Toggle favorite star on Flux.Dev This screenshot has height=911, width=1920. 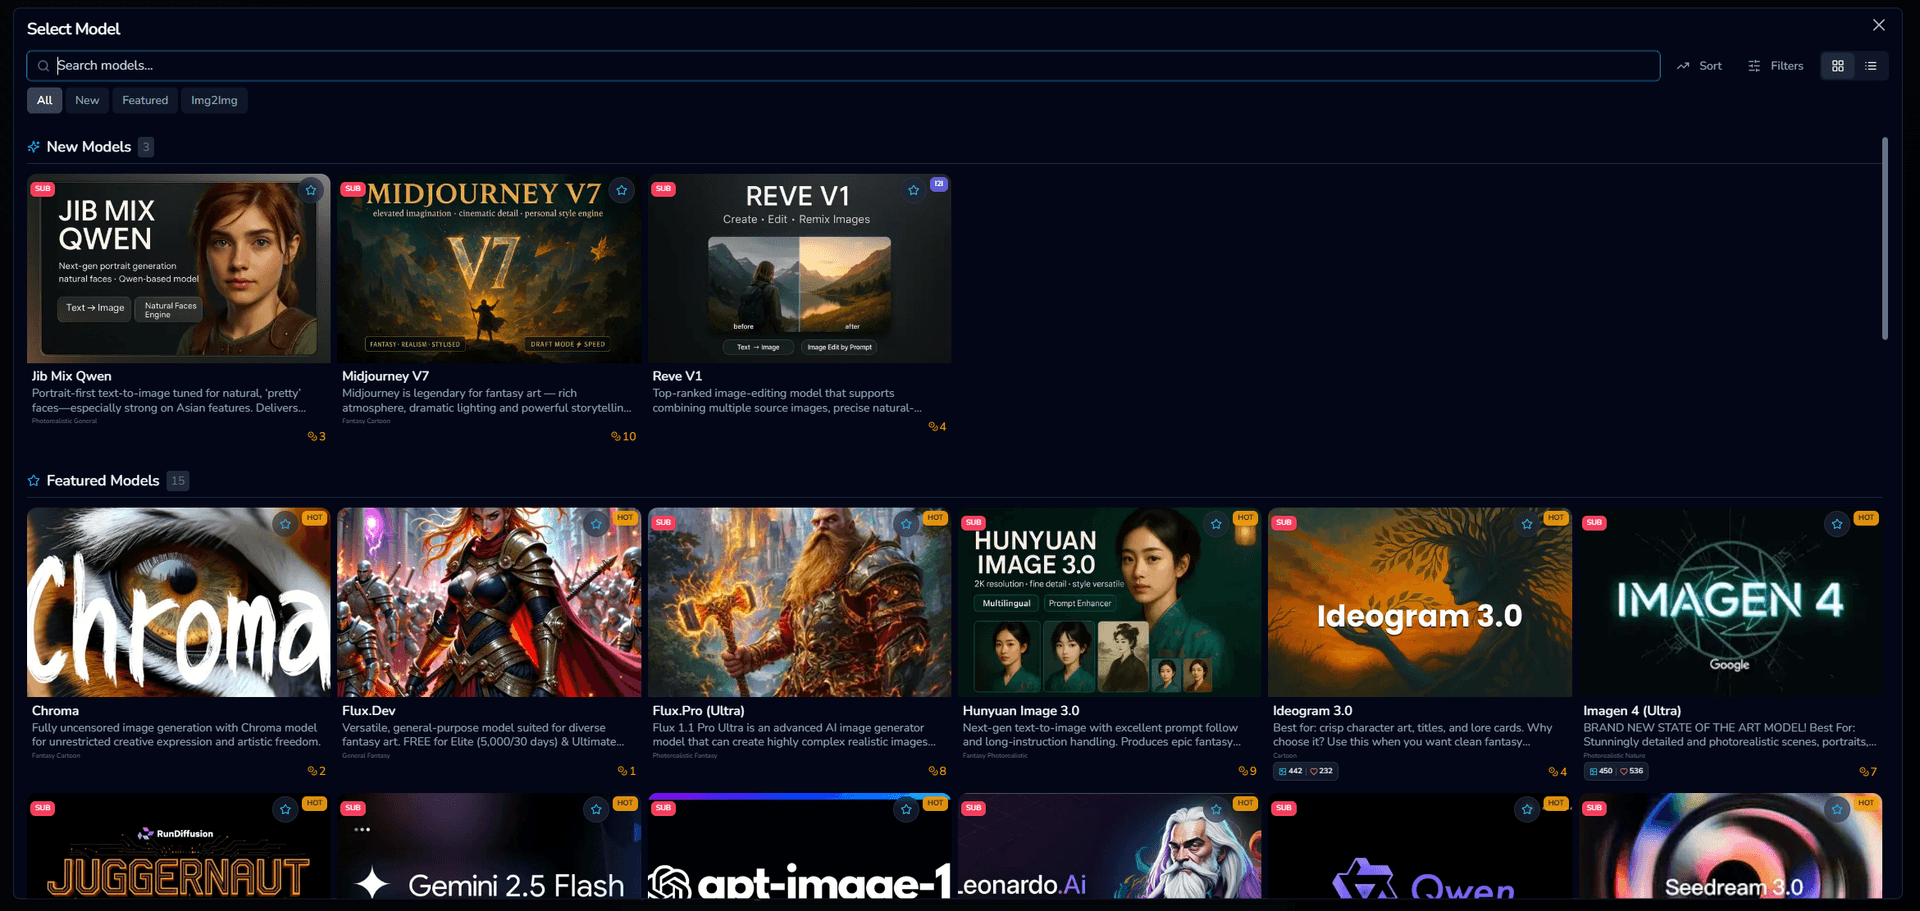(x=596, y=524)
